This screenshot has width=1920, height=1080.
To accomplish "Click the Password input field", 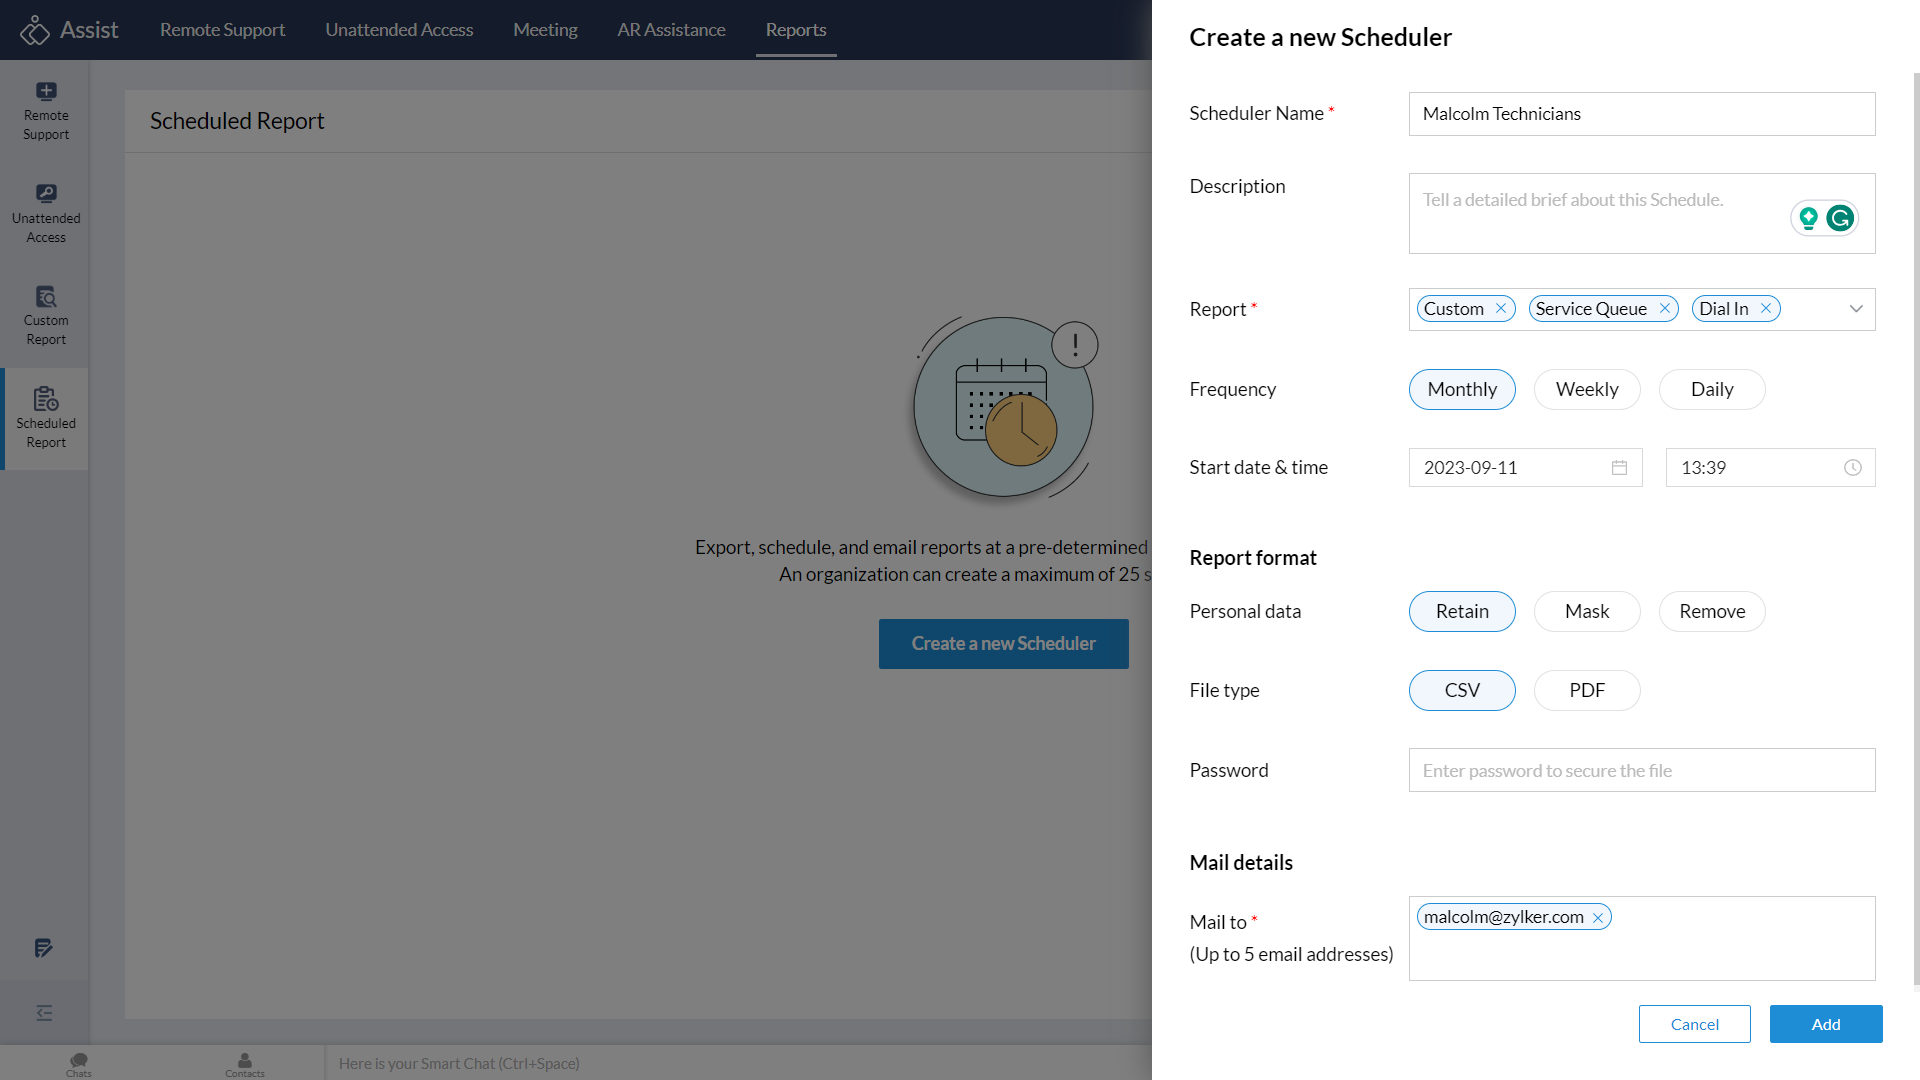I will click(x=1641, y=771).
